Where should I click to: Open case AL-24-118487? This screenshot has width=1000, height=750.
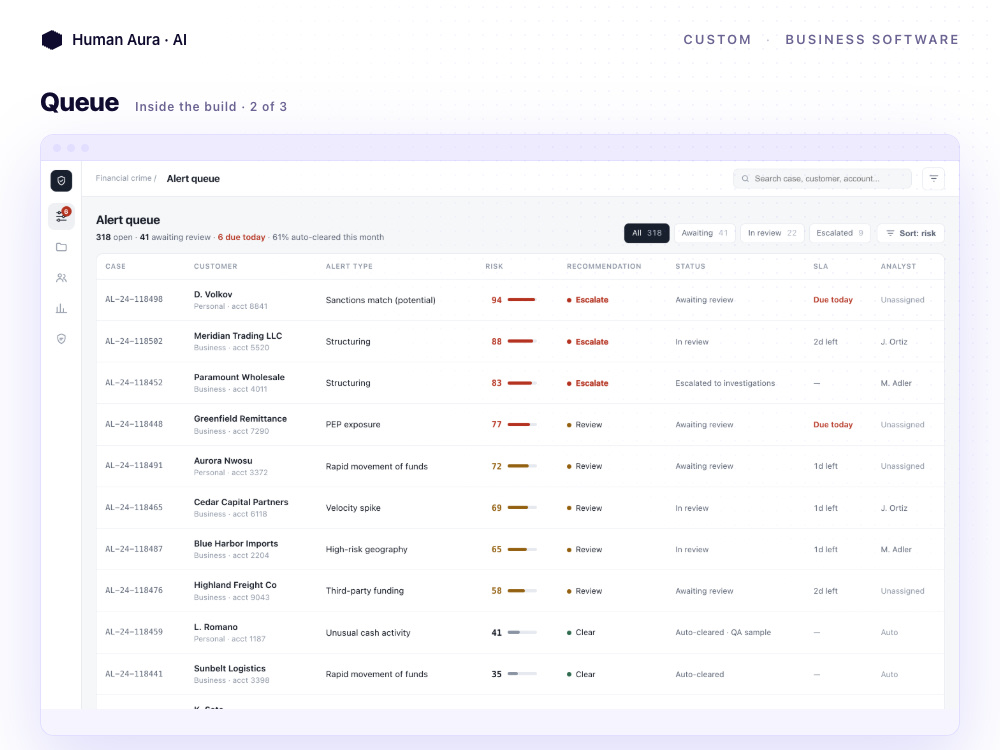click(x=134, y=549)
